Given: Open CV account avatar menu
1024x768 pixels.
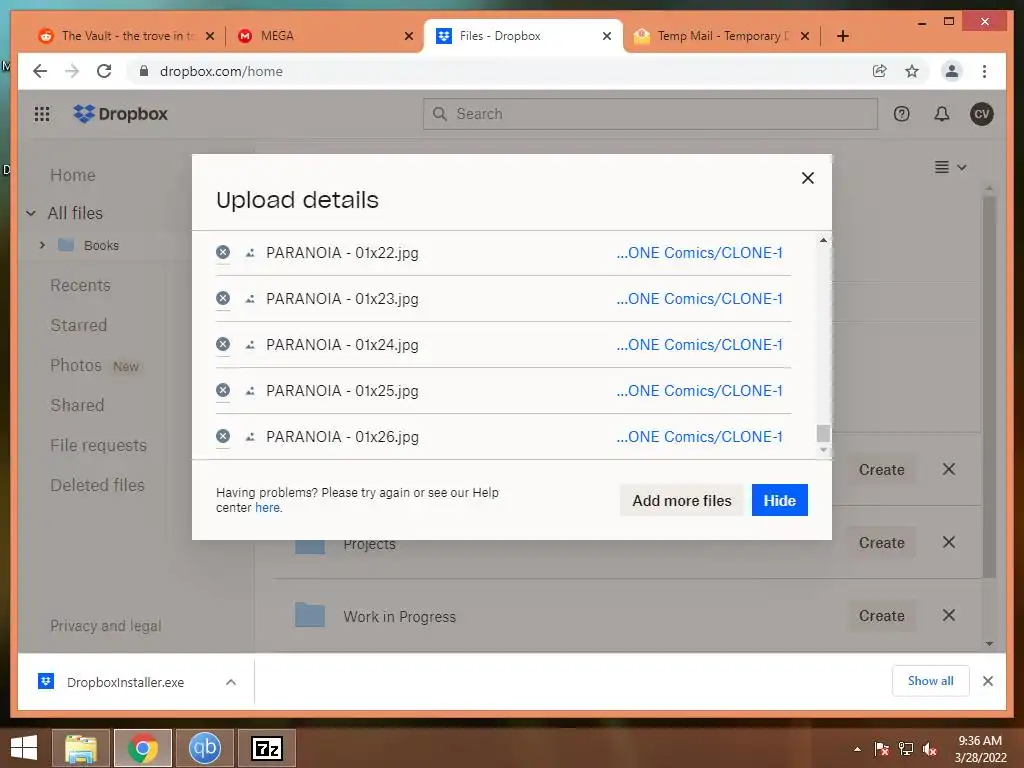Looking at the screenshot, I should [x=981, y=114].
